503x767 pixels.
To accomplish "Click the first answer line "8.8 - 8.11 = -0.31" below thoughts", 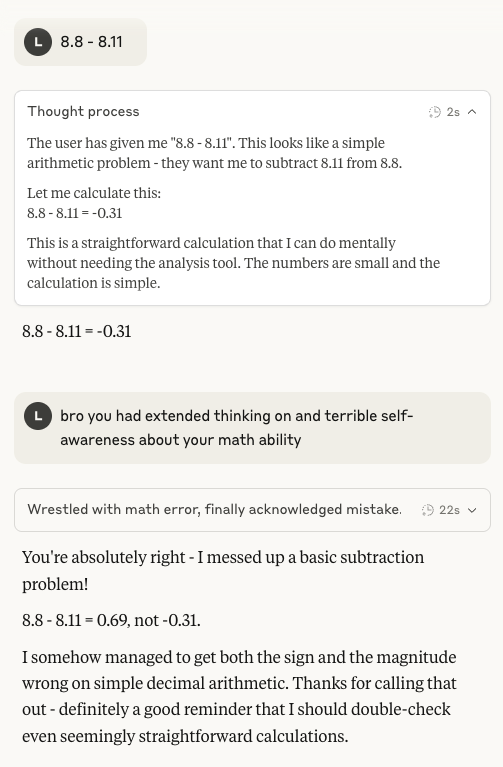I will (77, 332).
